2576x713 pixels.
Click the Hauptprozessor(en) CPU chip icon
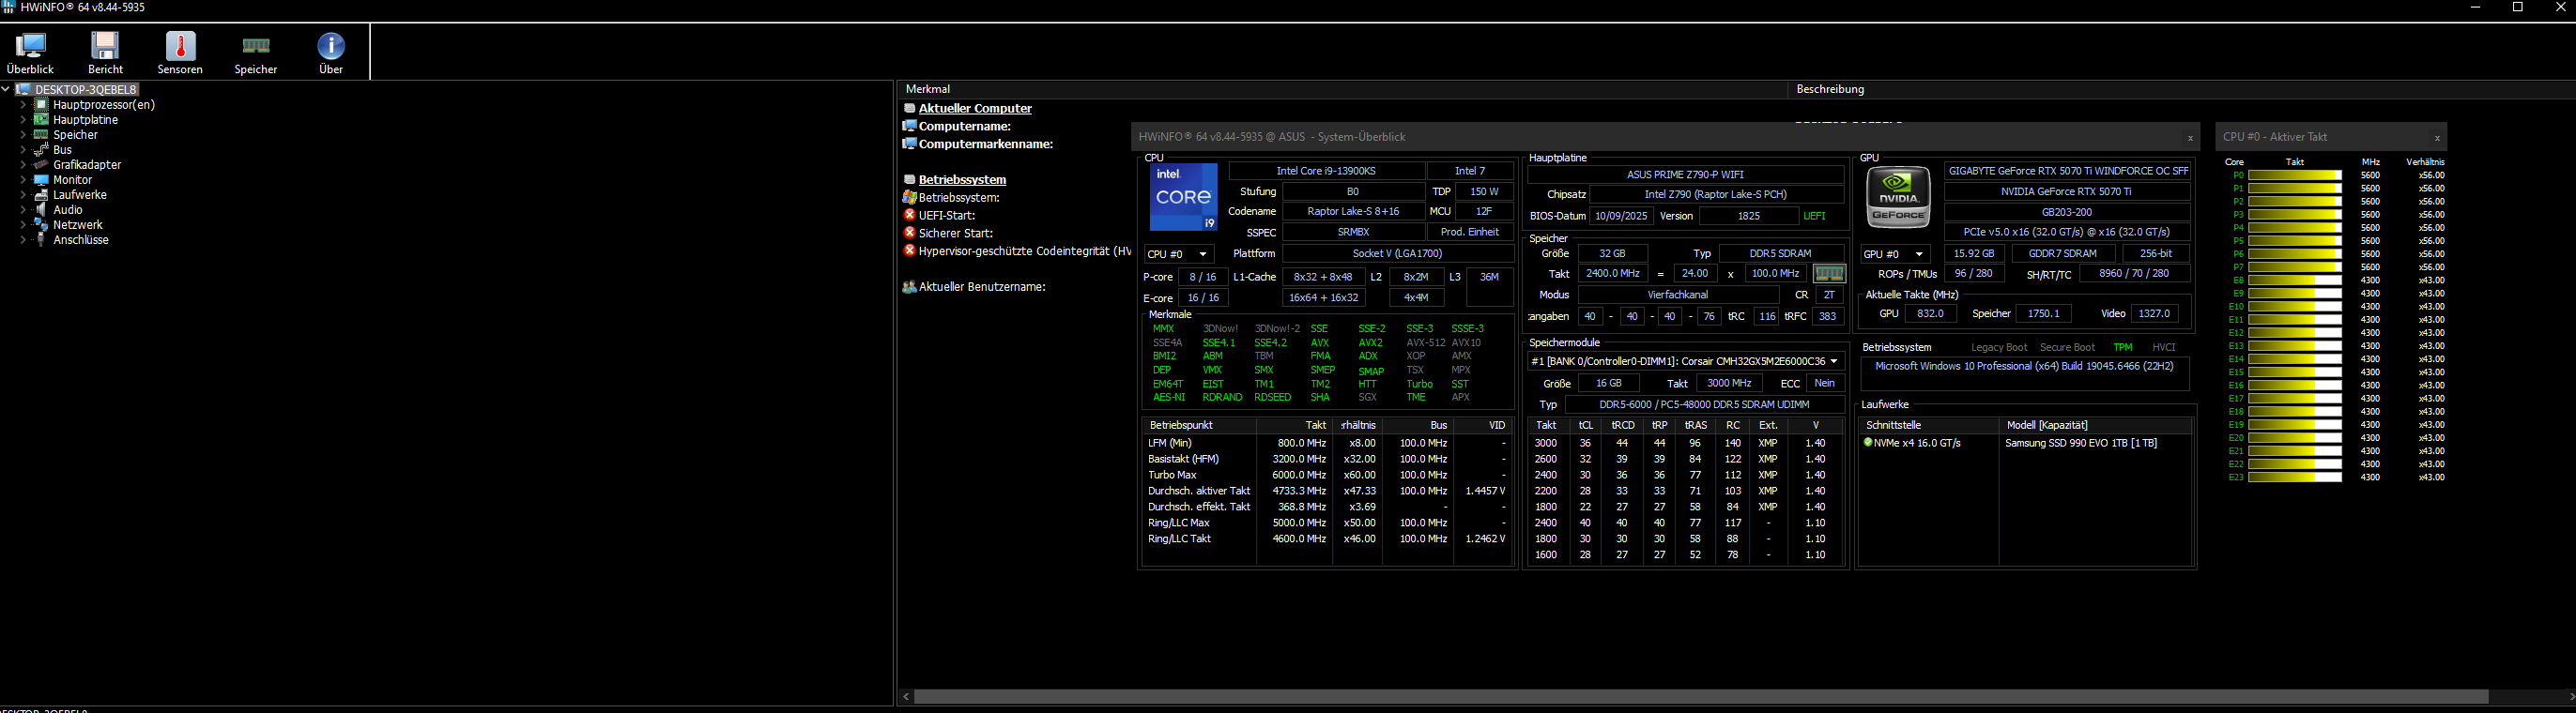coord(41,104)
